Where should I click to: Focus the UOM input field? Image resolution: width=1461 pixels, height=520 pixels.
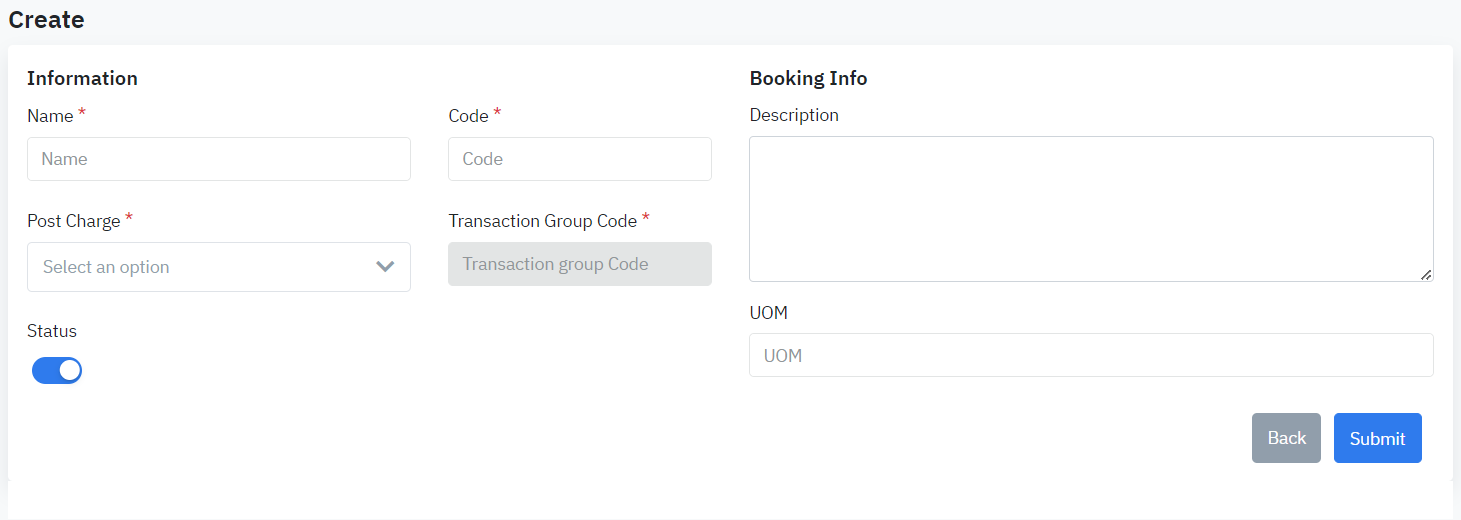click(x=1090, y=355)
